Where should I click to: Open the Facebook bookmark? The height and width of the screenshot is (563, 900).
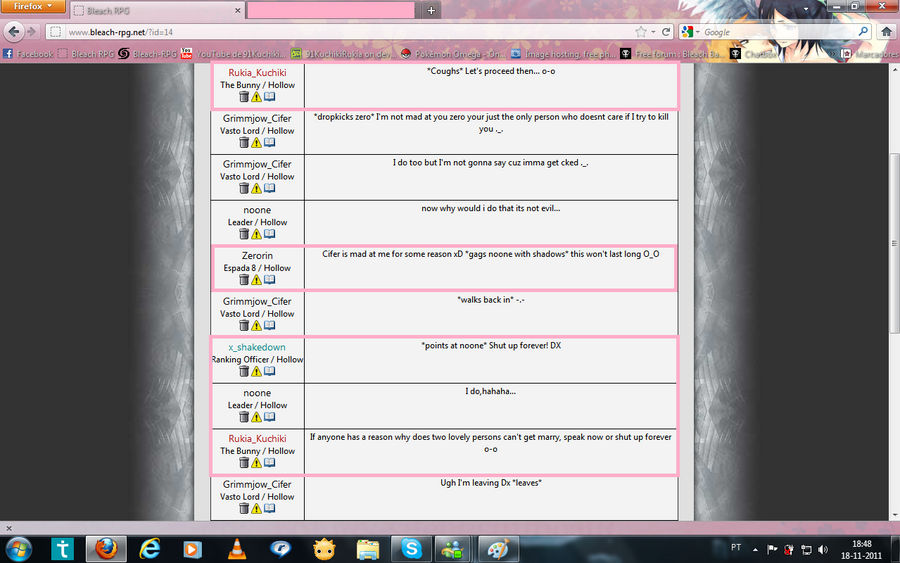click(28, 54)
